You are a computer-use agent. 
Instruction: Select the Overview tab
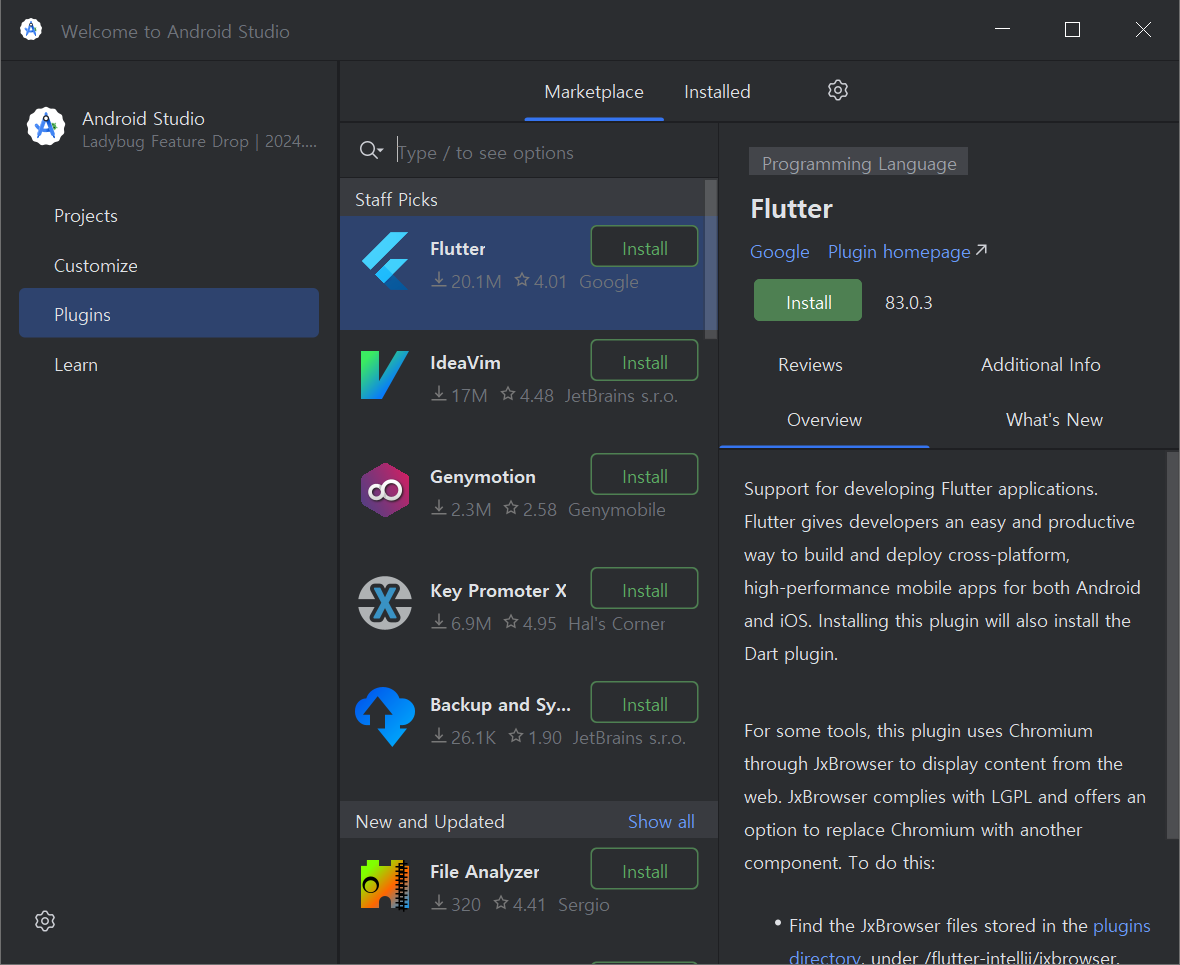tap(825, 420)
